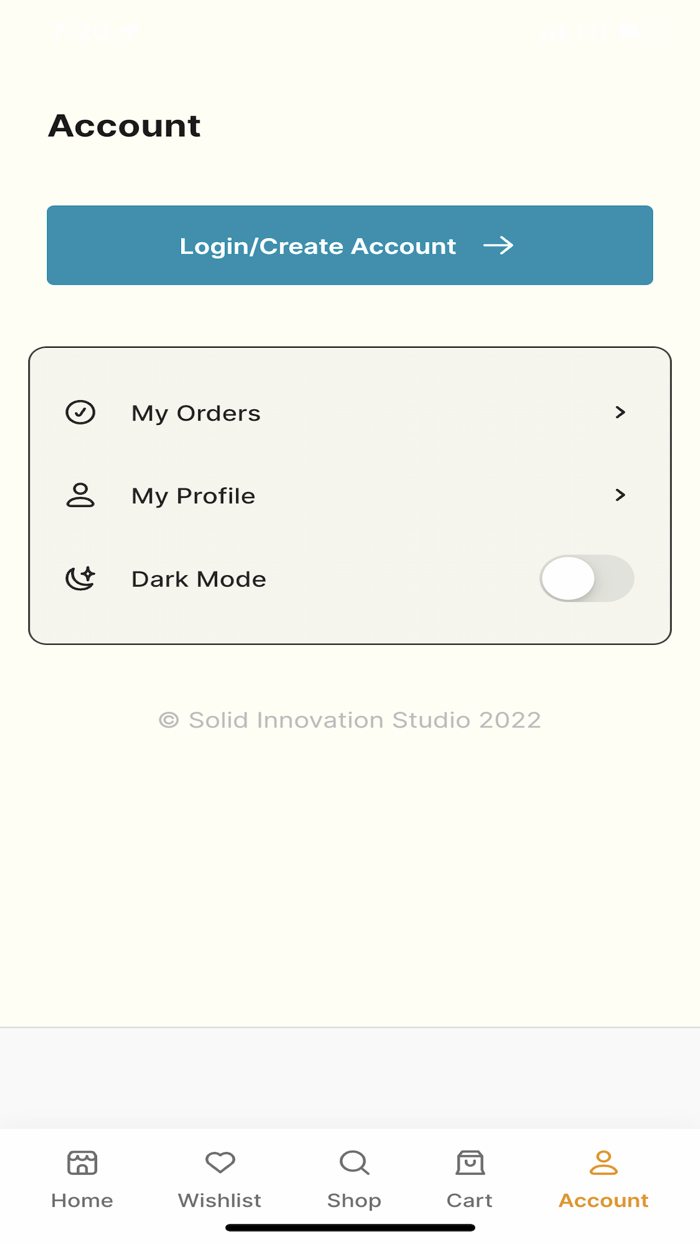Tap the Account page heading
Image resolution: width=700 pixels, height=1244 pixels.
click(124, 126)
